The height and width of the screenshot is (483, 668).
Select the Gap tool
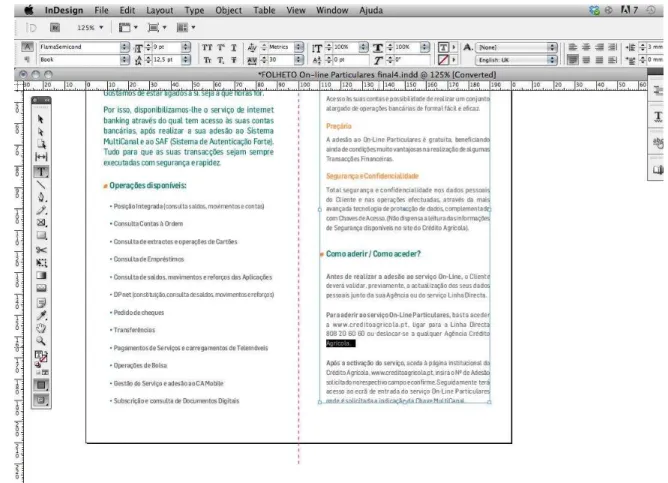41,157
